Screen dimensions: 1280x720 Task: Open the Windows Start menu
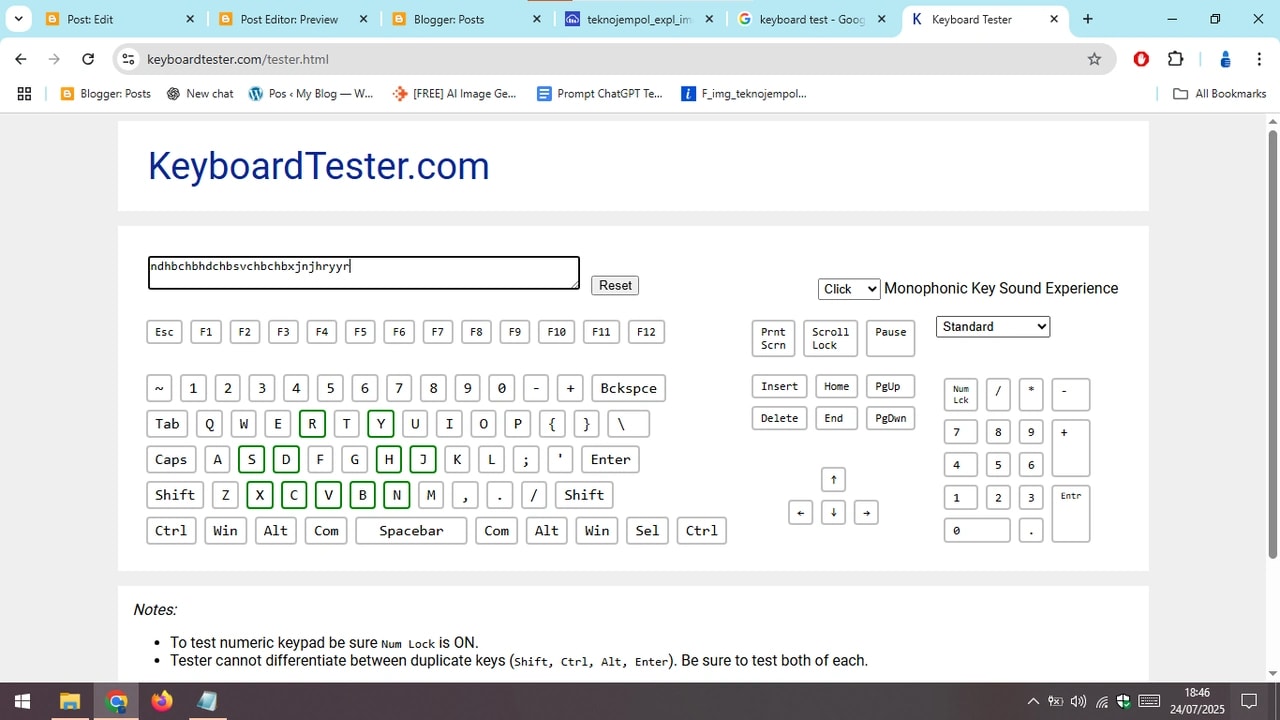[x=22, y=701]
